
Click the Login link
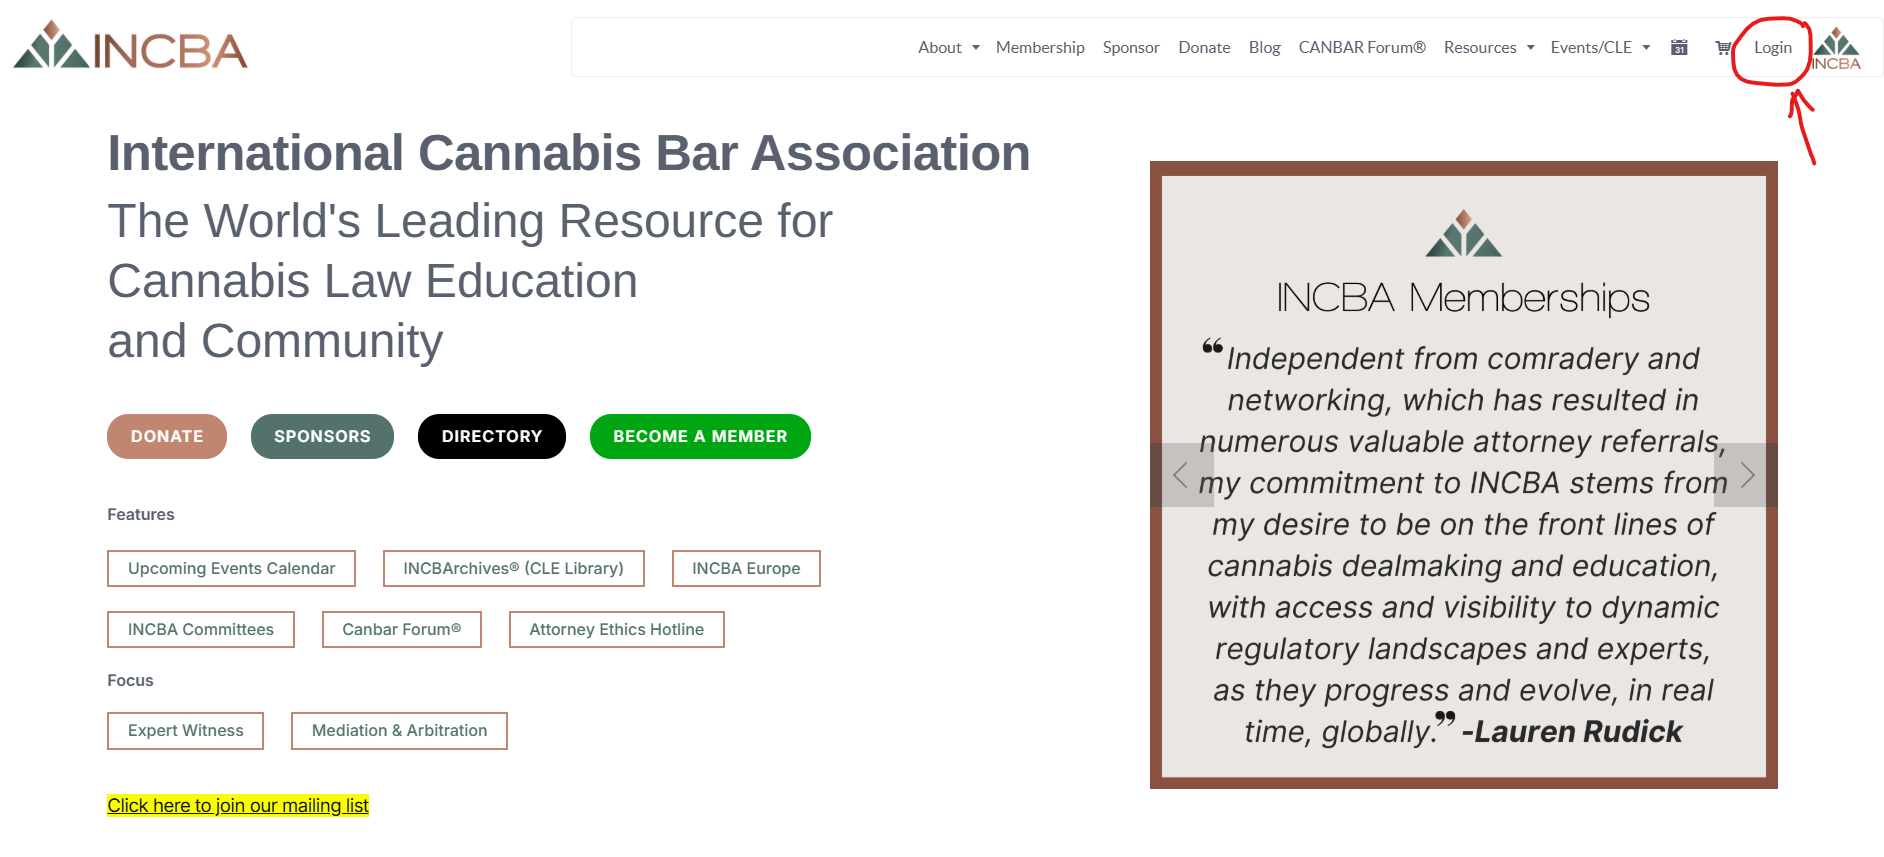1772,48
